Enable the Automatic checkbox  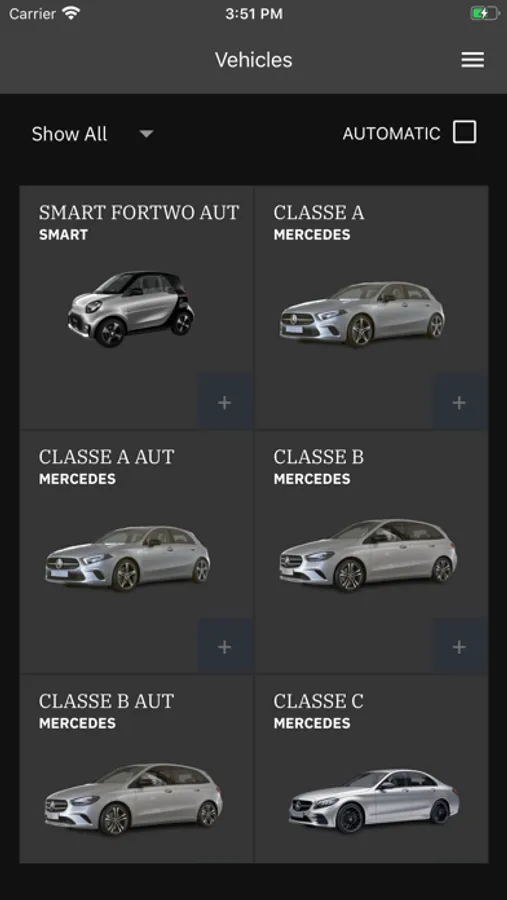(465, 132)
